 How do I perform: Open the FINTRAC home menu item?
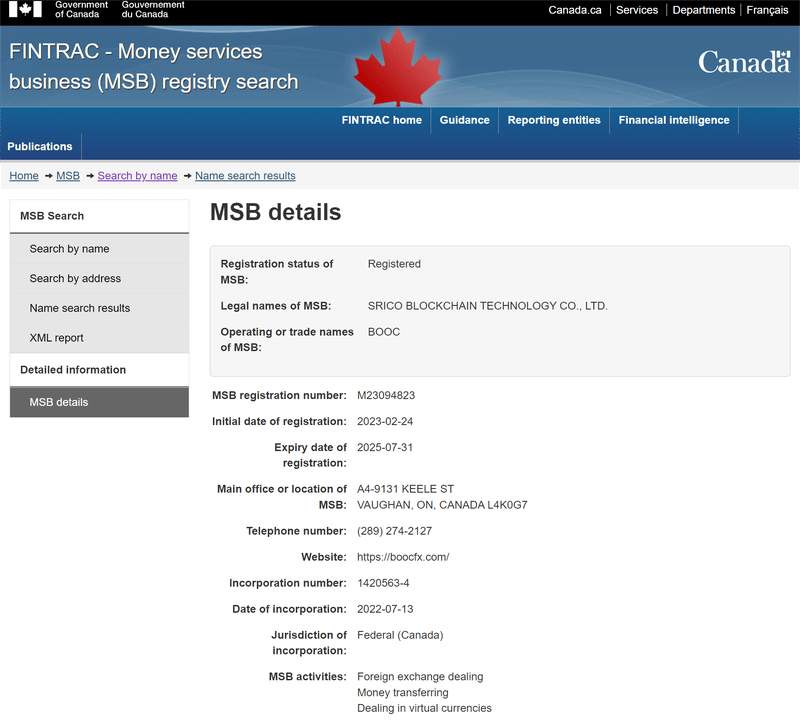[382, 120]
